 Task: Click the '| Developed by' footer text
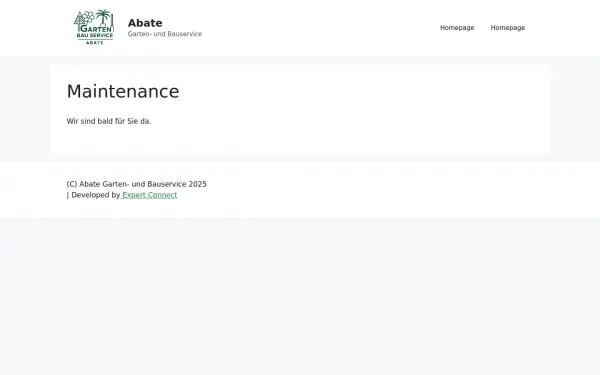[x=93, y=195]
